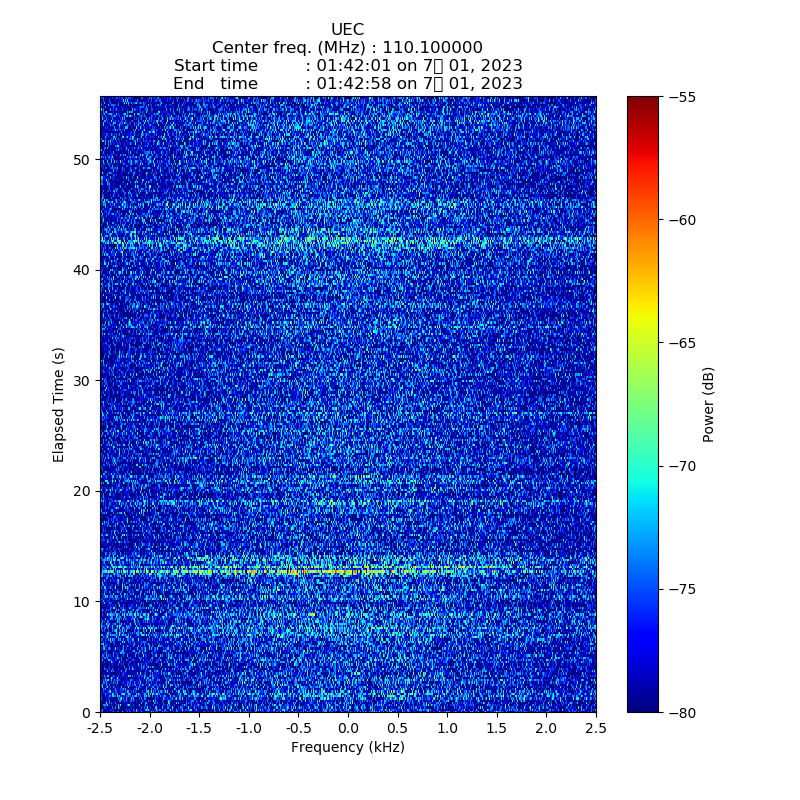Click the Center freq. 110.100000 text

click(x=347, y=48)
